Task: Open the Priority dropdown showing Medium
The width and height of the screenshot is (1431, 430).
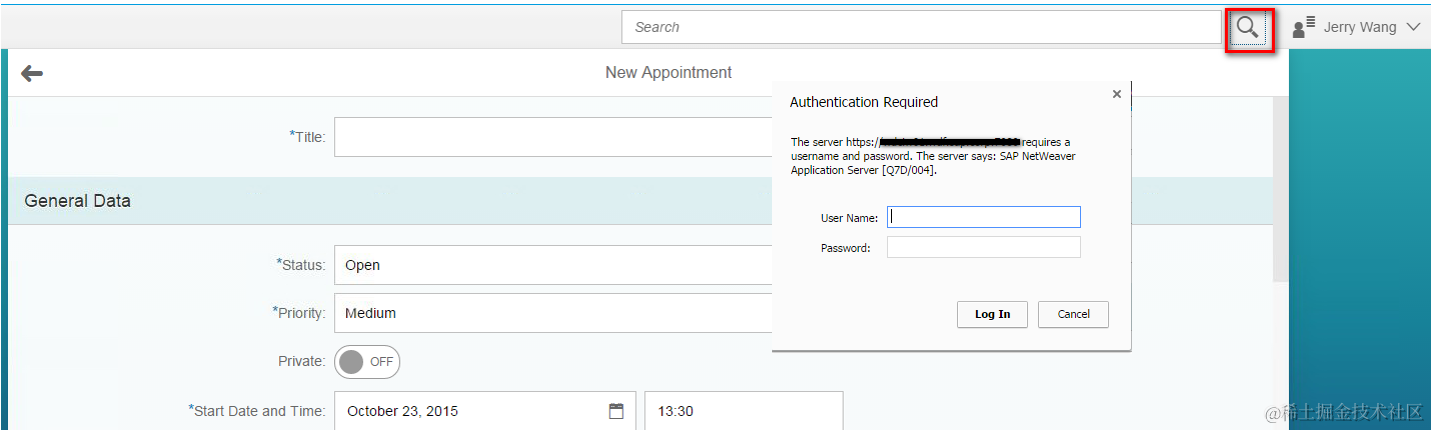Action: [x=553, y=313]
